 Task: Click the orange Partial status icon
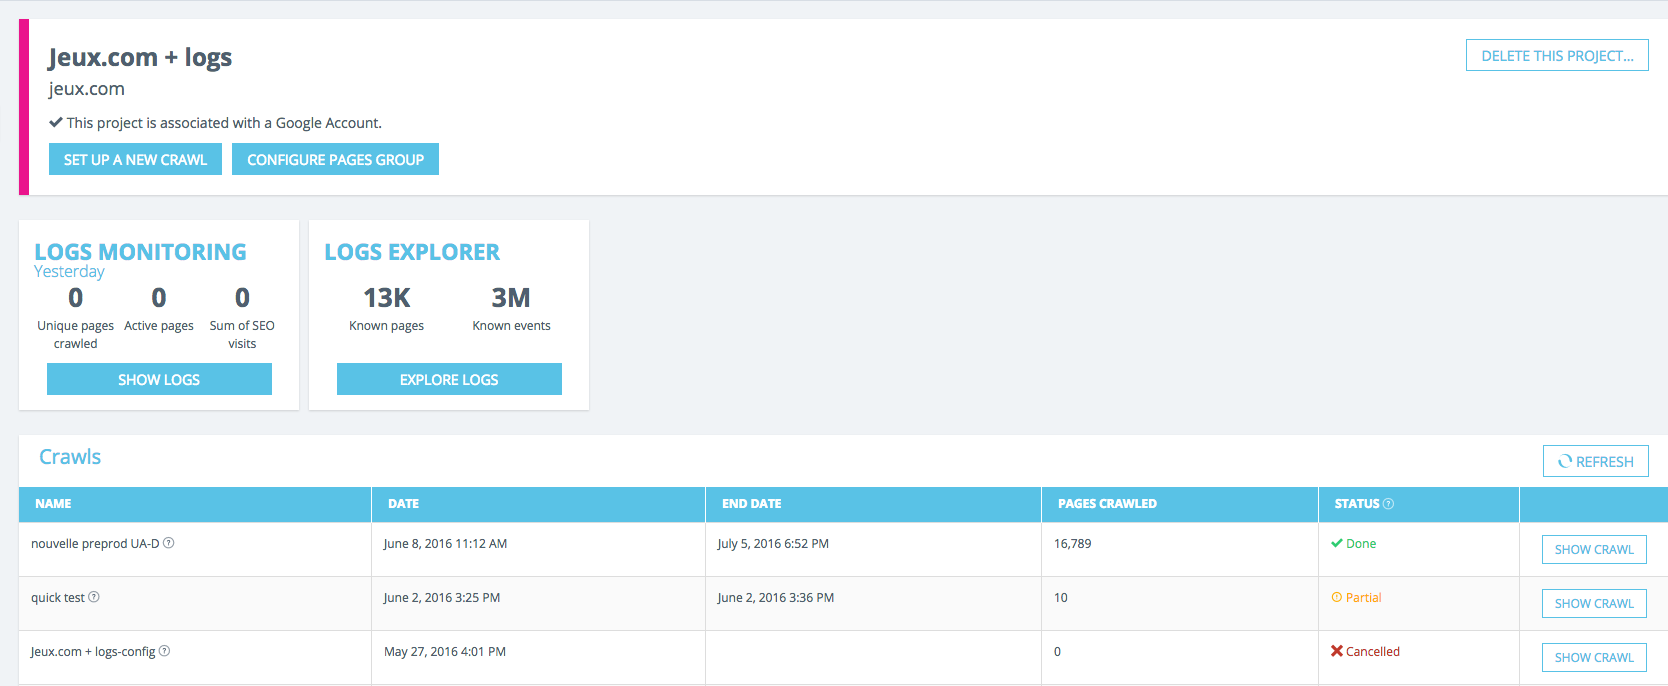pyautogui.click(x=1337, y=597)
